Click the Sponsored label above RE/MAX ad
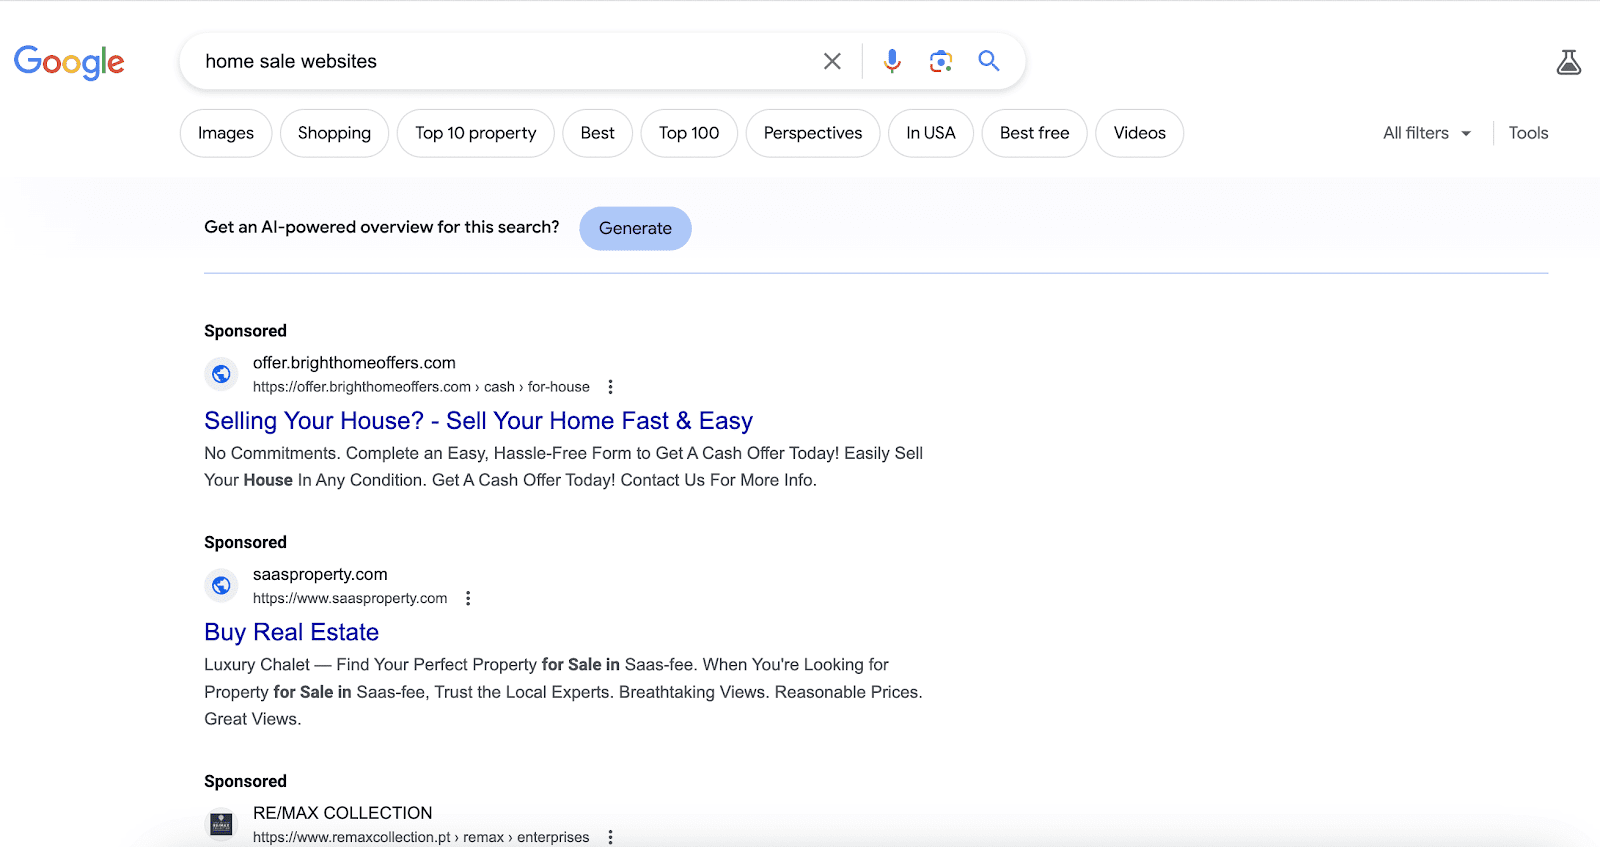This screenshot has height=847, width=1600. 245,781
